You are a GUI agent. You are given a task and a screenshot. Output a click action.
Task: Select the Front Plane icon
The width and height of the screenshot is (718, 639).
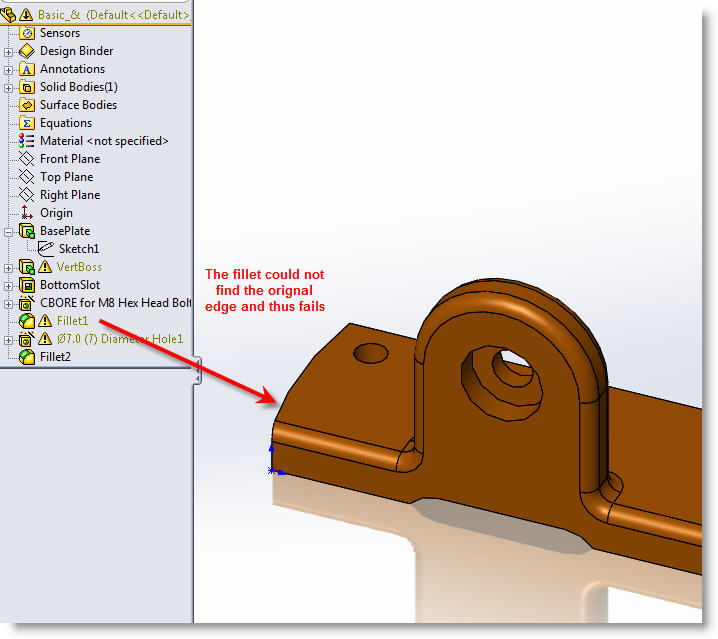point(28,159)
